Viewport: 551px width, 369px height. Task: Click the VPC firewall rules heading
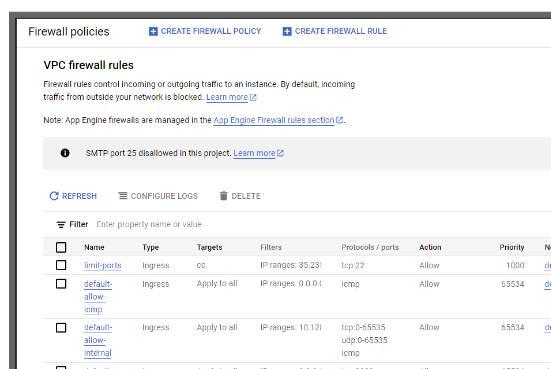click(x=89, y=65)
